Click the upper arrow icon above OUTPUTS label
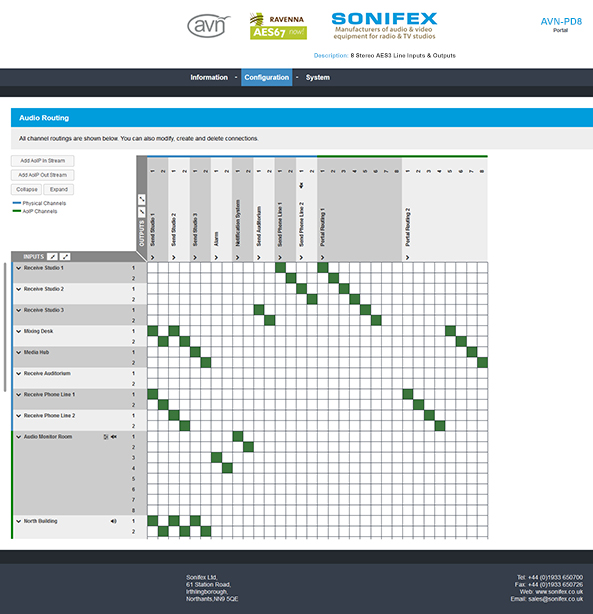Viewport: 593px width, 614px height. pyautogui.click(x=142, y=199)
